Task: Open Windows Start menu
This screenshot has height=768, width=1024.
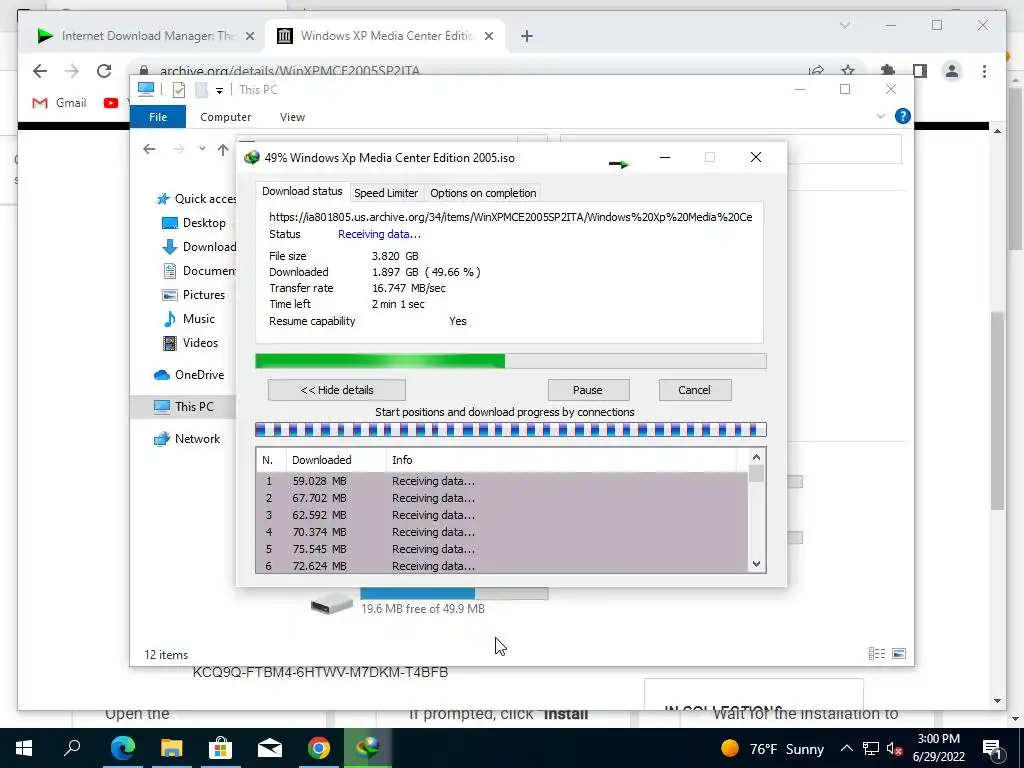Action: [24, 748]
